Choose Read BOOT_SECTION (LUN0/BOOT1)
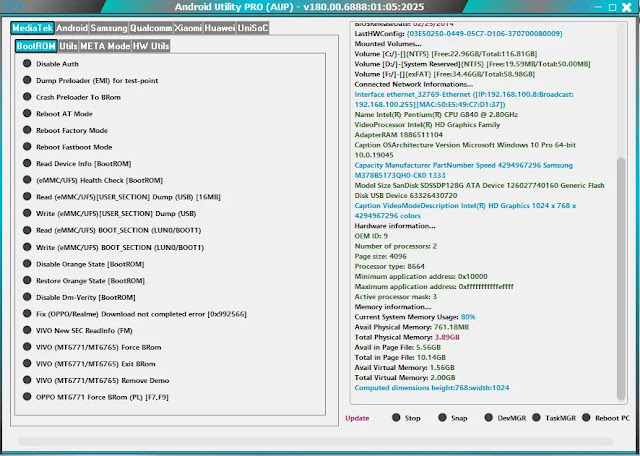This screenshot has width=640, height=456. tap(112, 230)
